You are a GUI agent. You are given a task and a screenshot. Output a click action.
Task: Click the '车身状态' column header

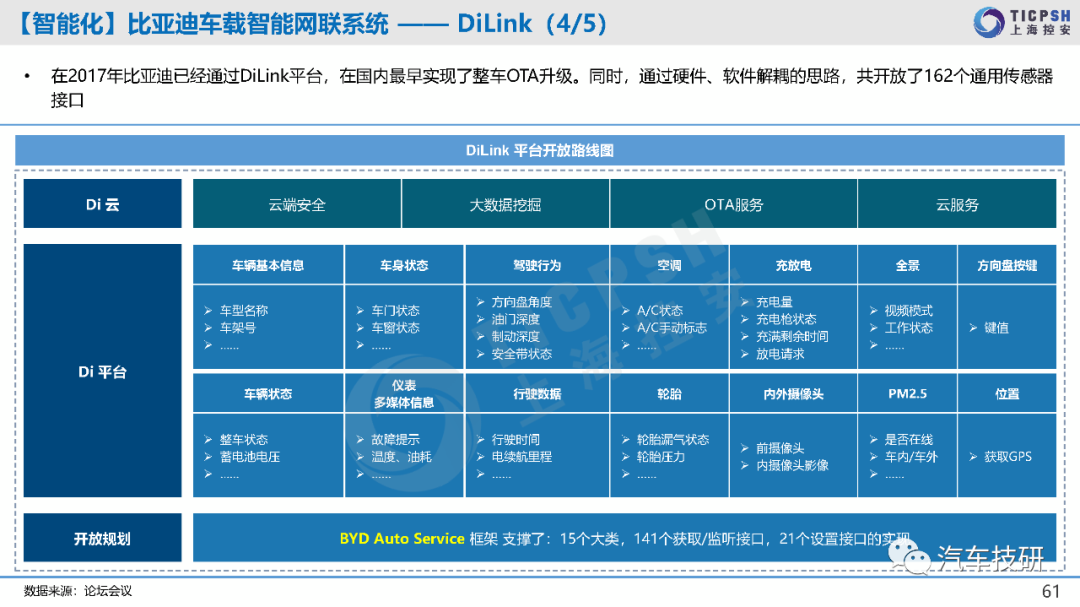pyautogui.click(x=404, y=265)
